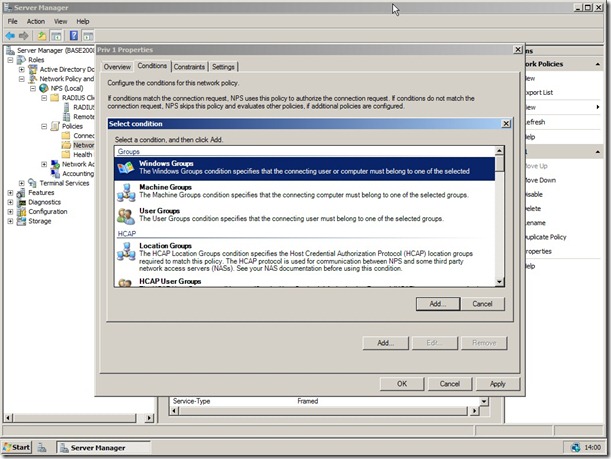The height and width of the screenshot is (459, 611).
Task: Click Move Down in actions pane
Action: click(x=540, y=180)
